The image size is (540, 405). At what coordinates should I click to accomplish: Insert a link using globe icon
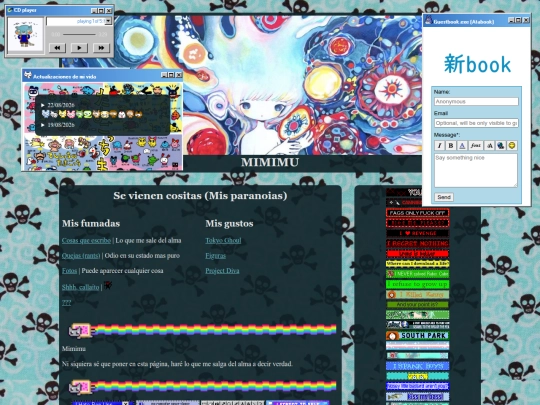pos(501,146)
